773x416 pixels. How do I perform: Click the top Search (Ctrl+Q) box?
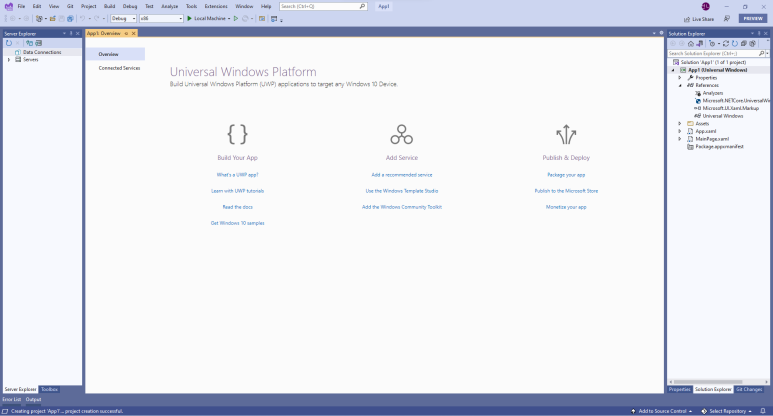coord(323,6)
